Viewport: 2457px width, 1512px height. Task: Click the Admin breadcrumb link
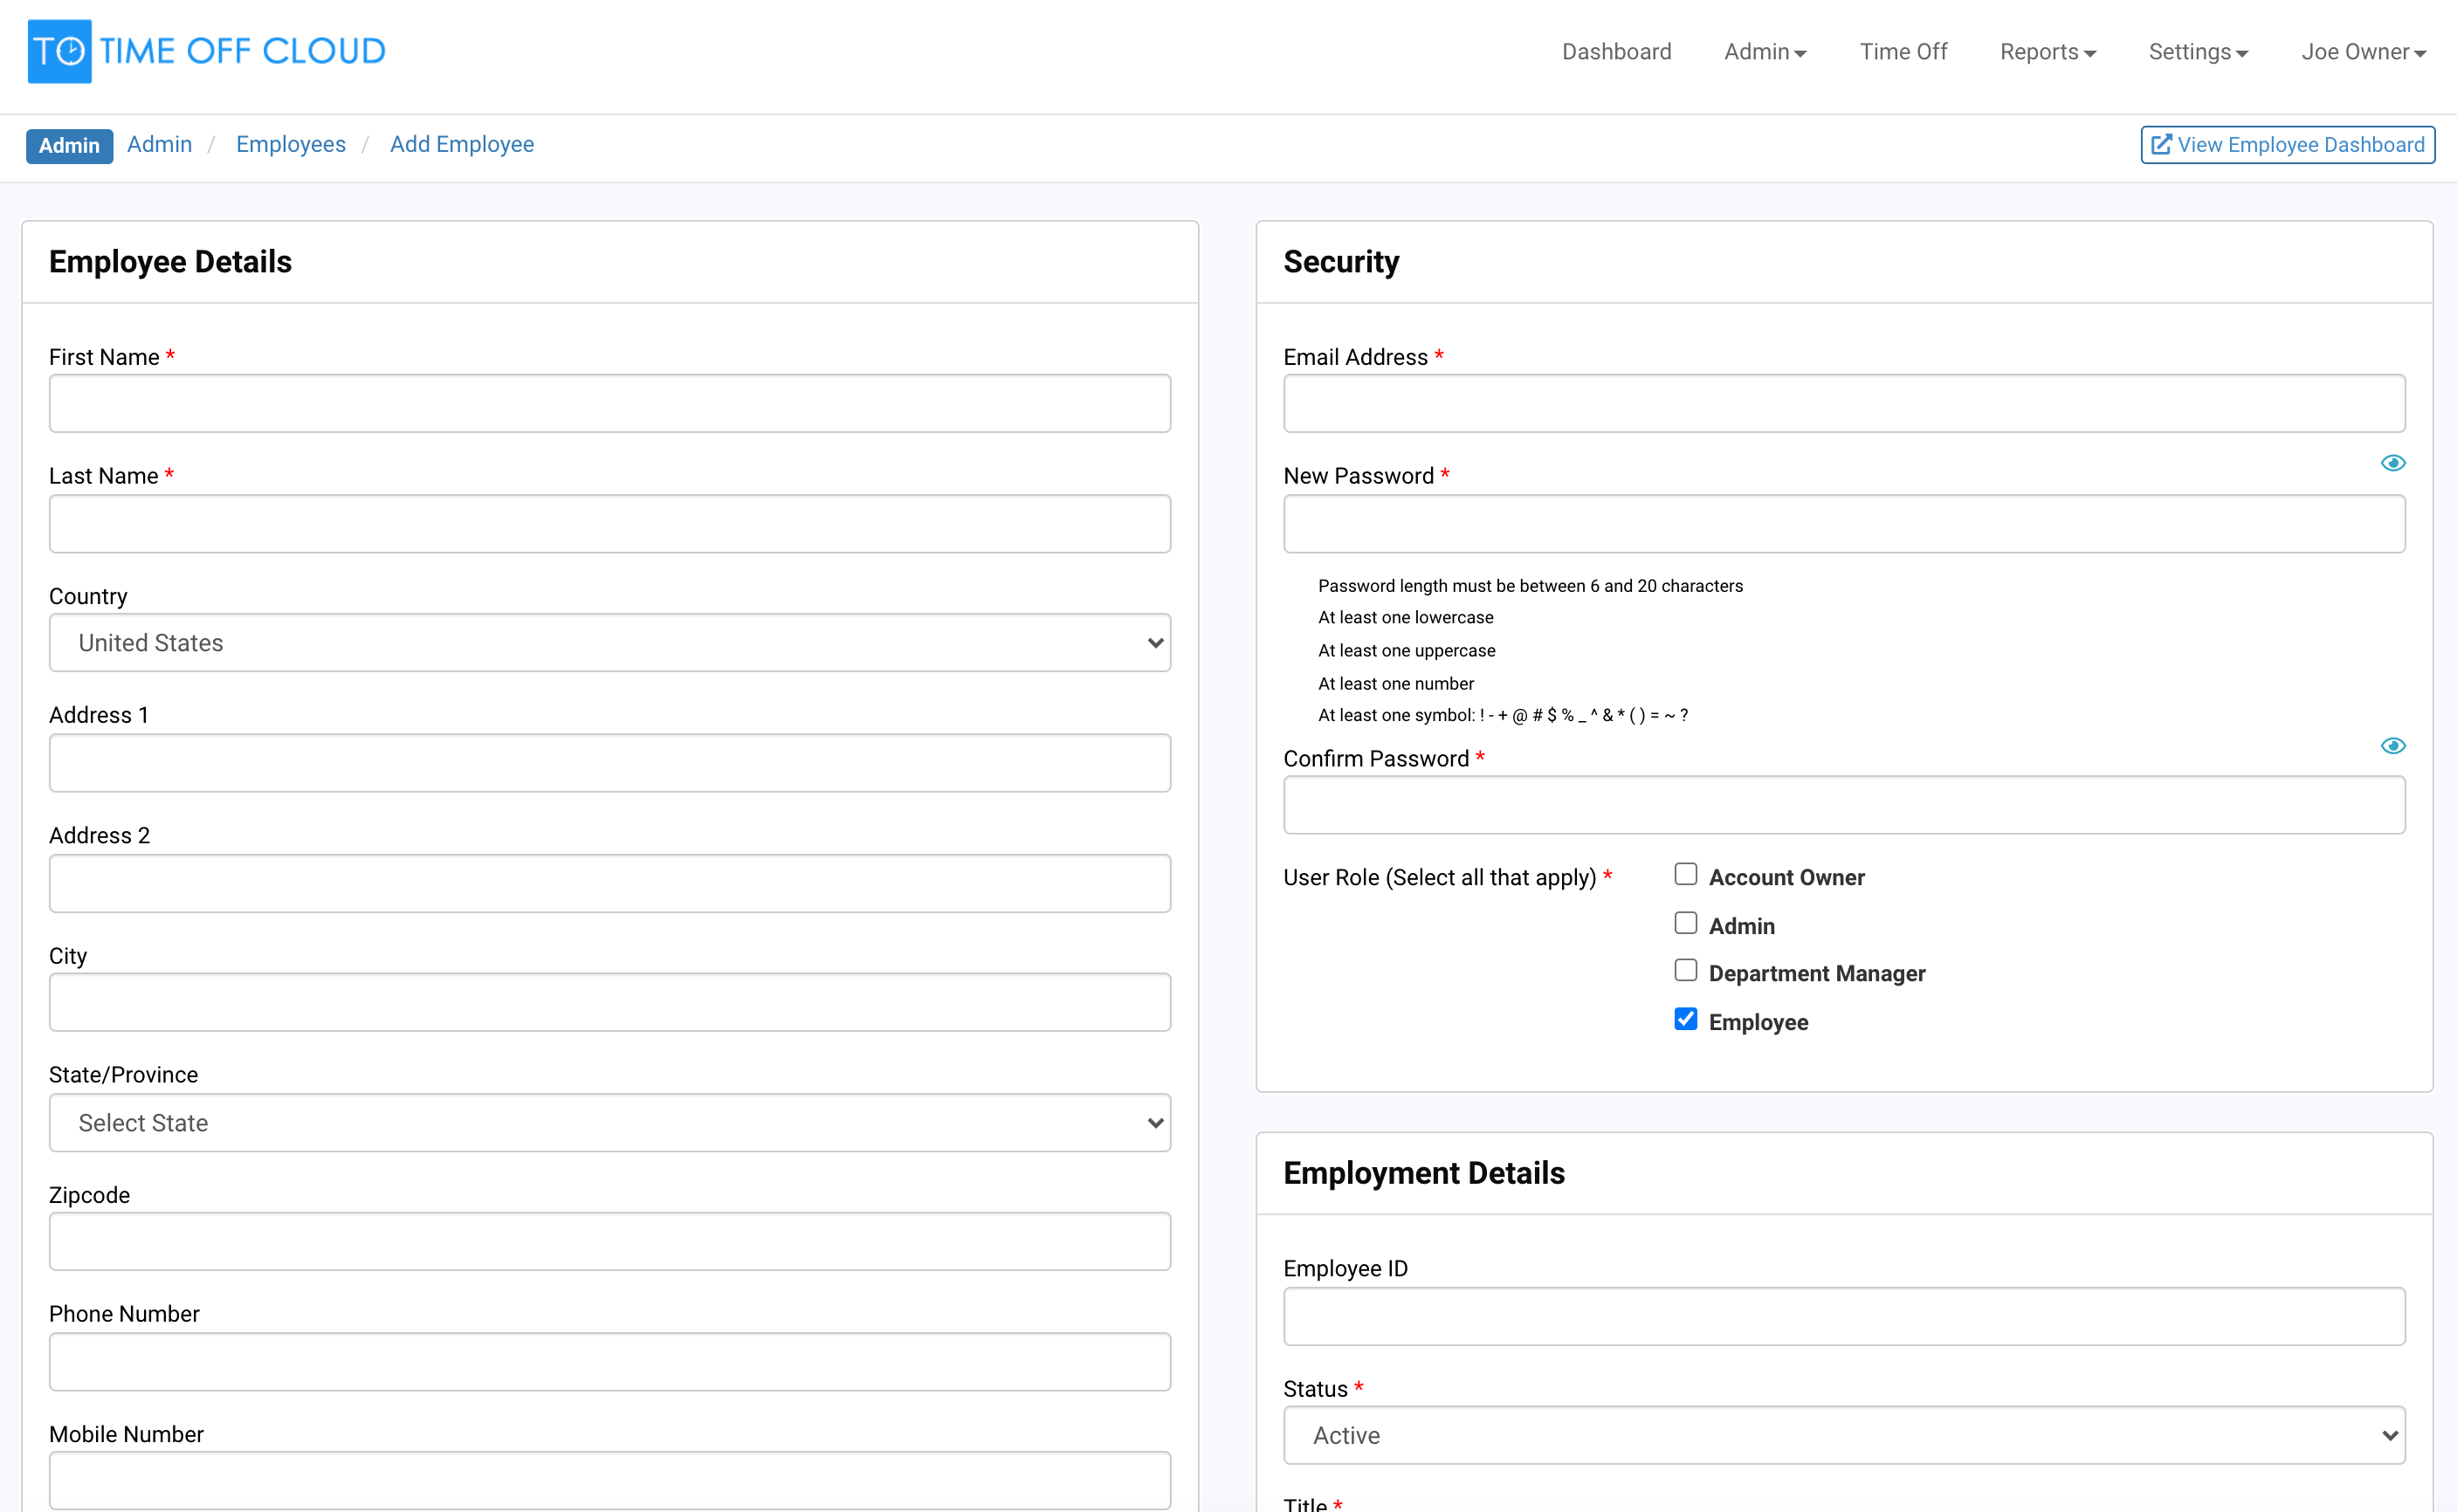160,145
